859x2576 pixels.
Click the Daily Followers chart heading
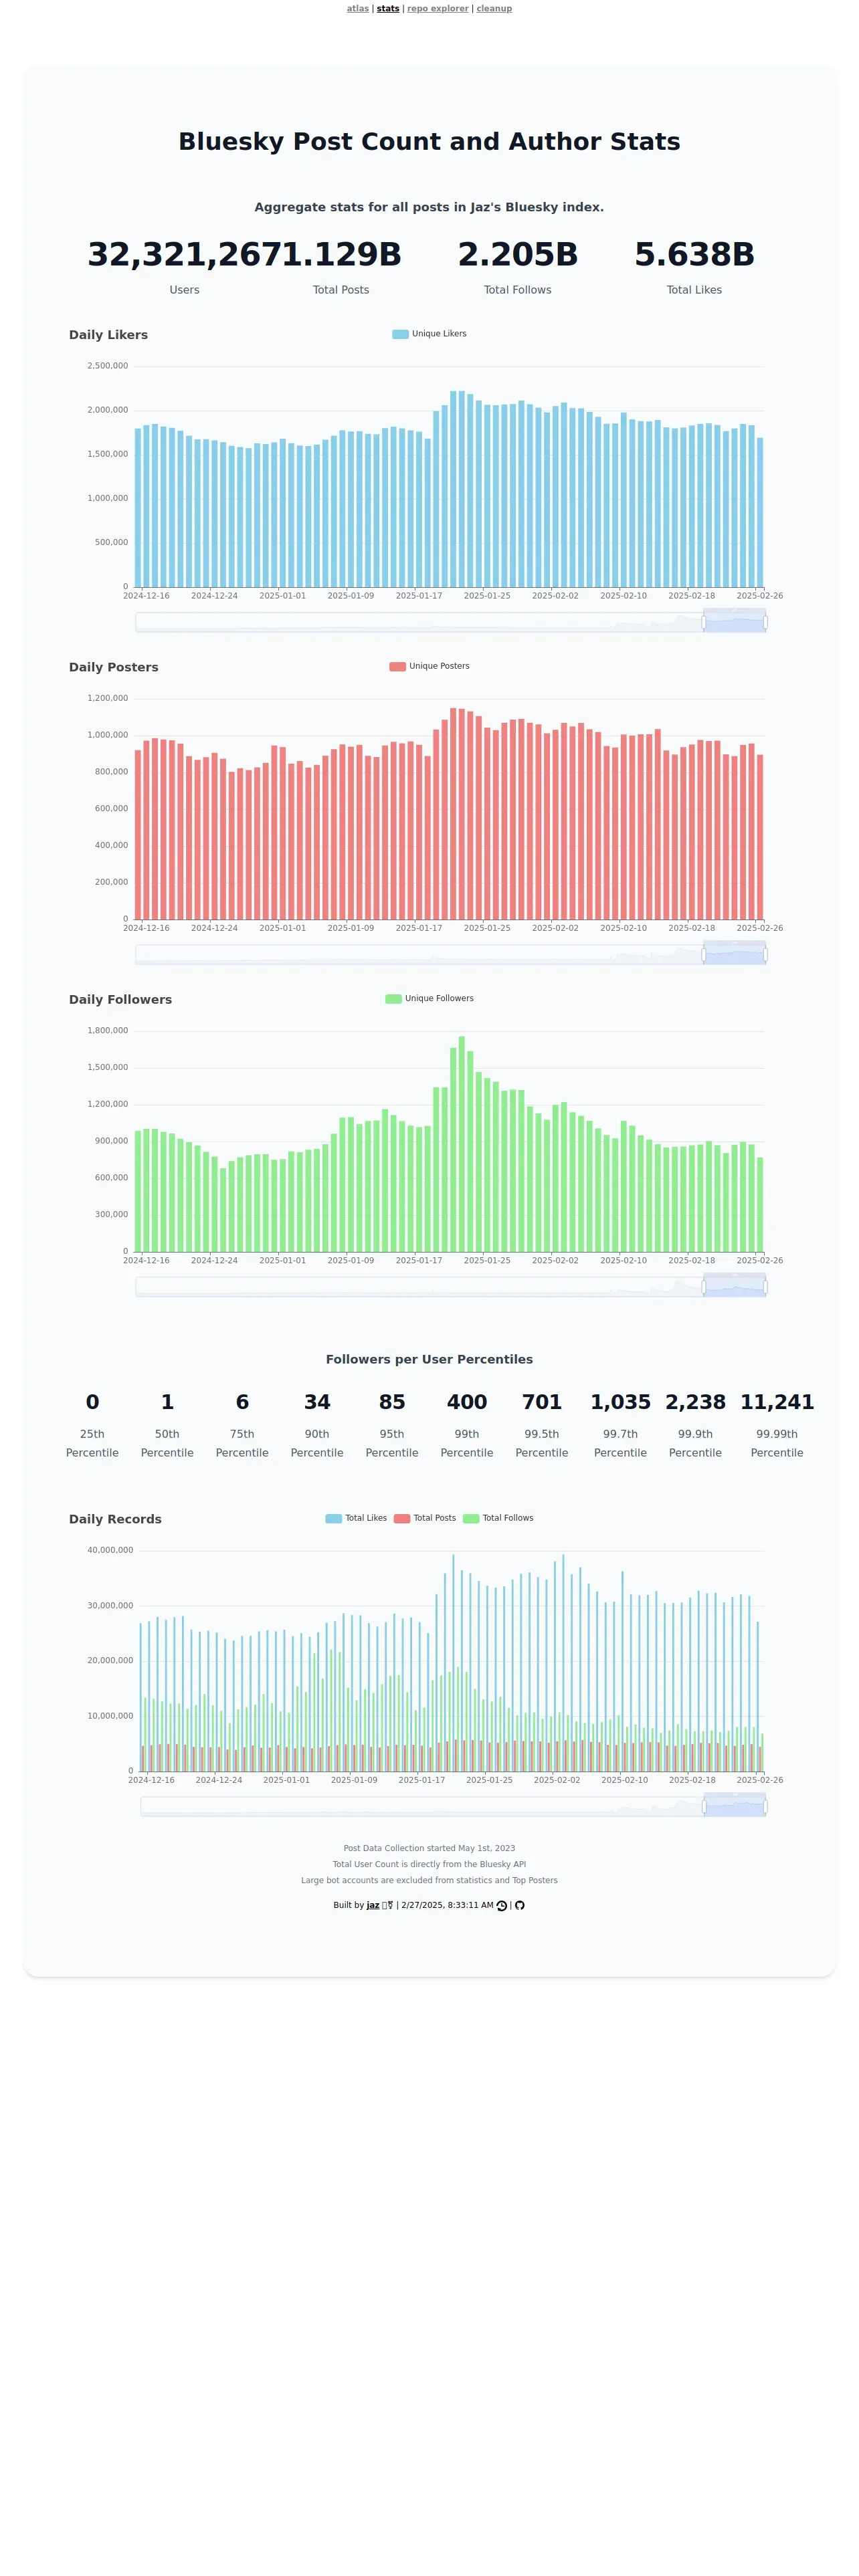pyautogui.click(x=120, y=999)
